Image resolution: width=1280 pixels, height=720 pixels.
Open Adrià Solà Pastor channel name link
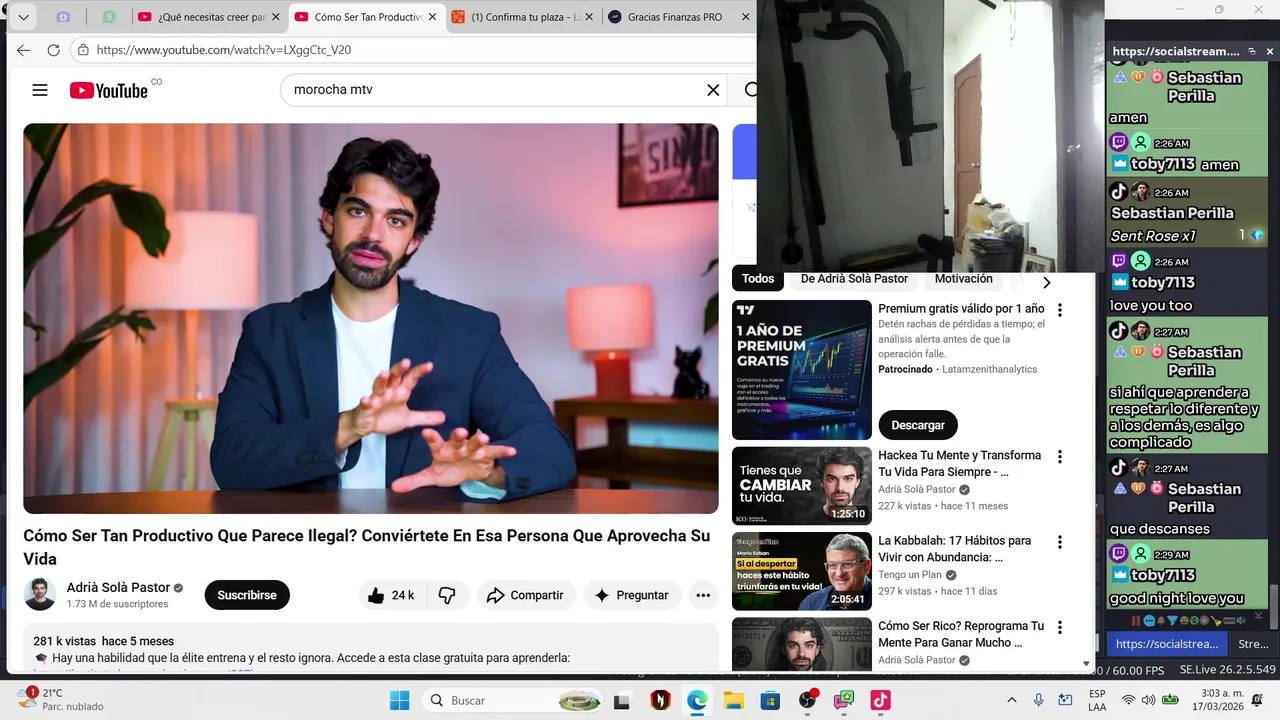click(118, 587)
